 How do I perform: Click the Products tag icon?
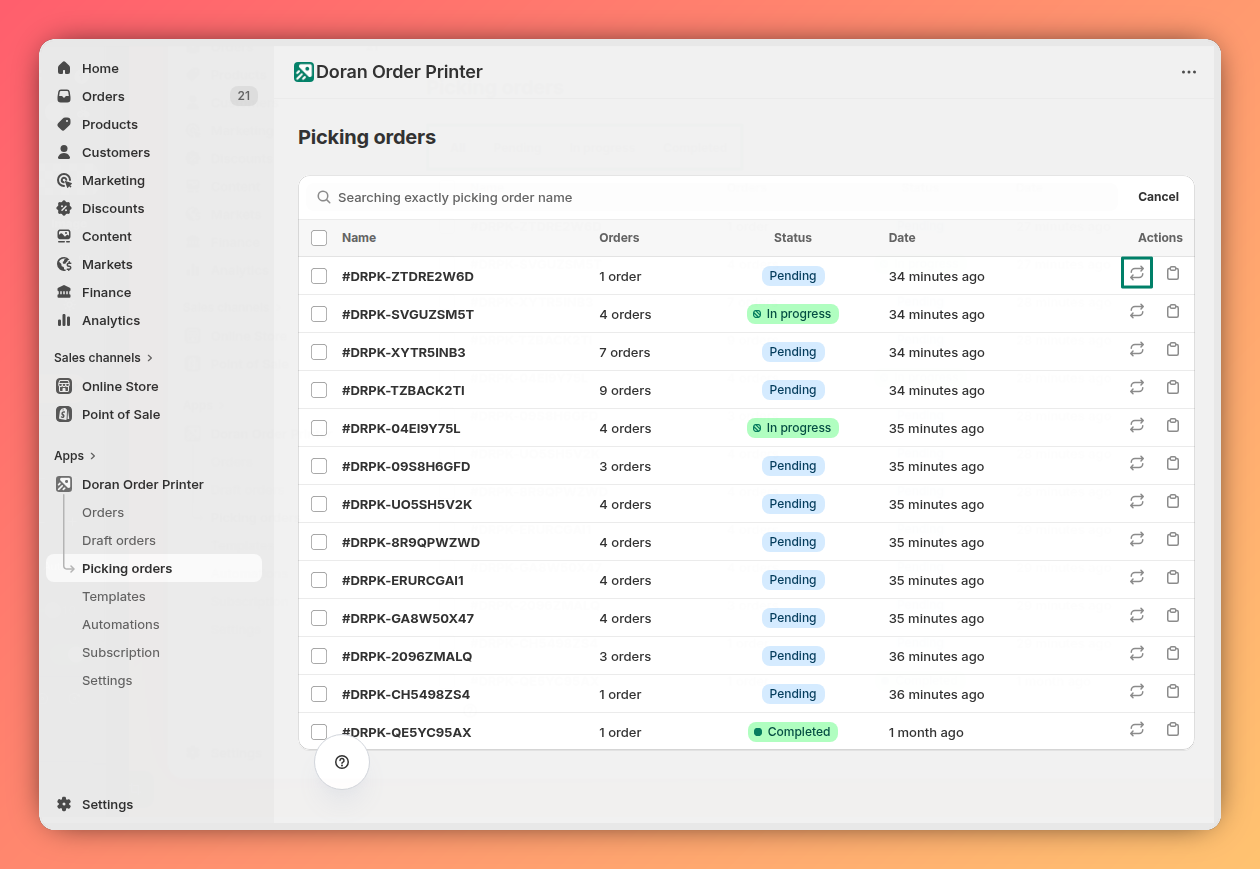click(64, 124)
